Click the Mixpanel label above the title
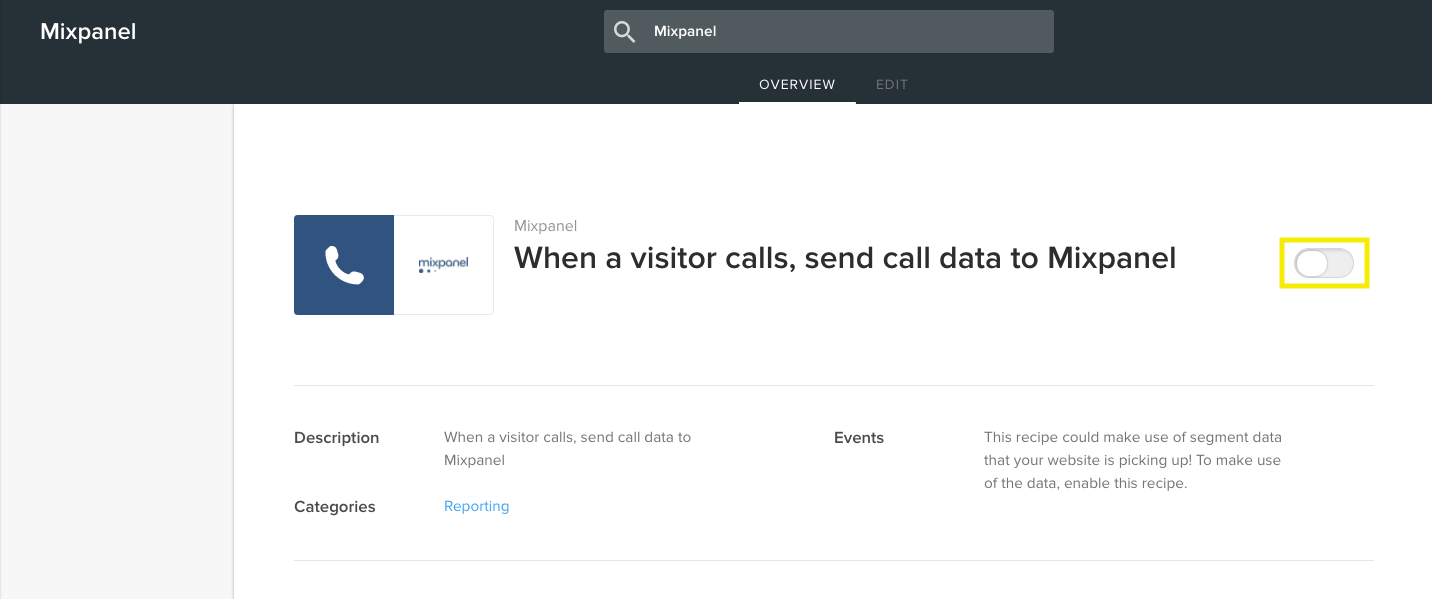Screen dimensions: 1432x599 544,225
